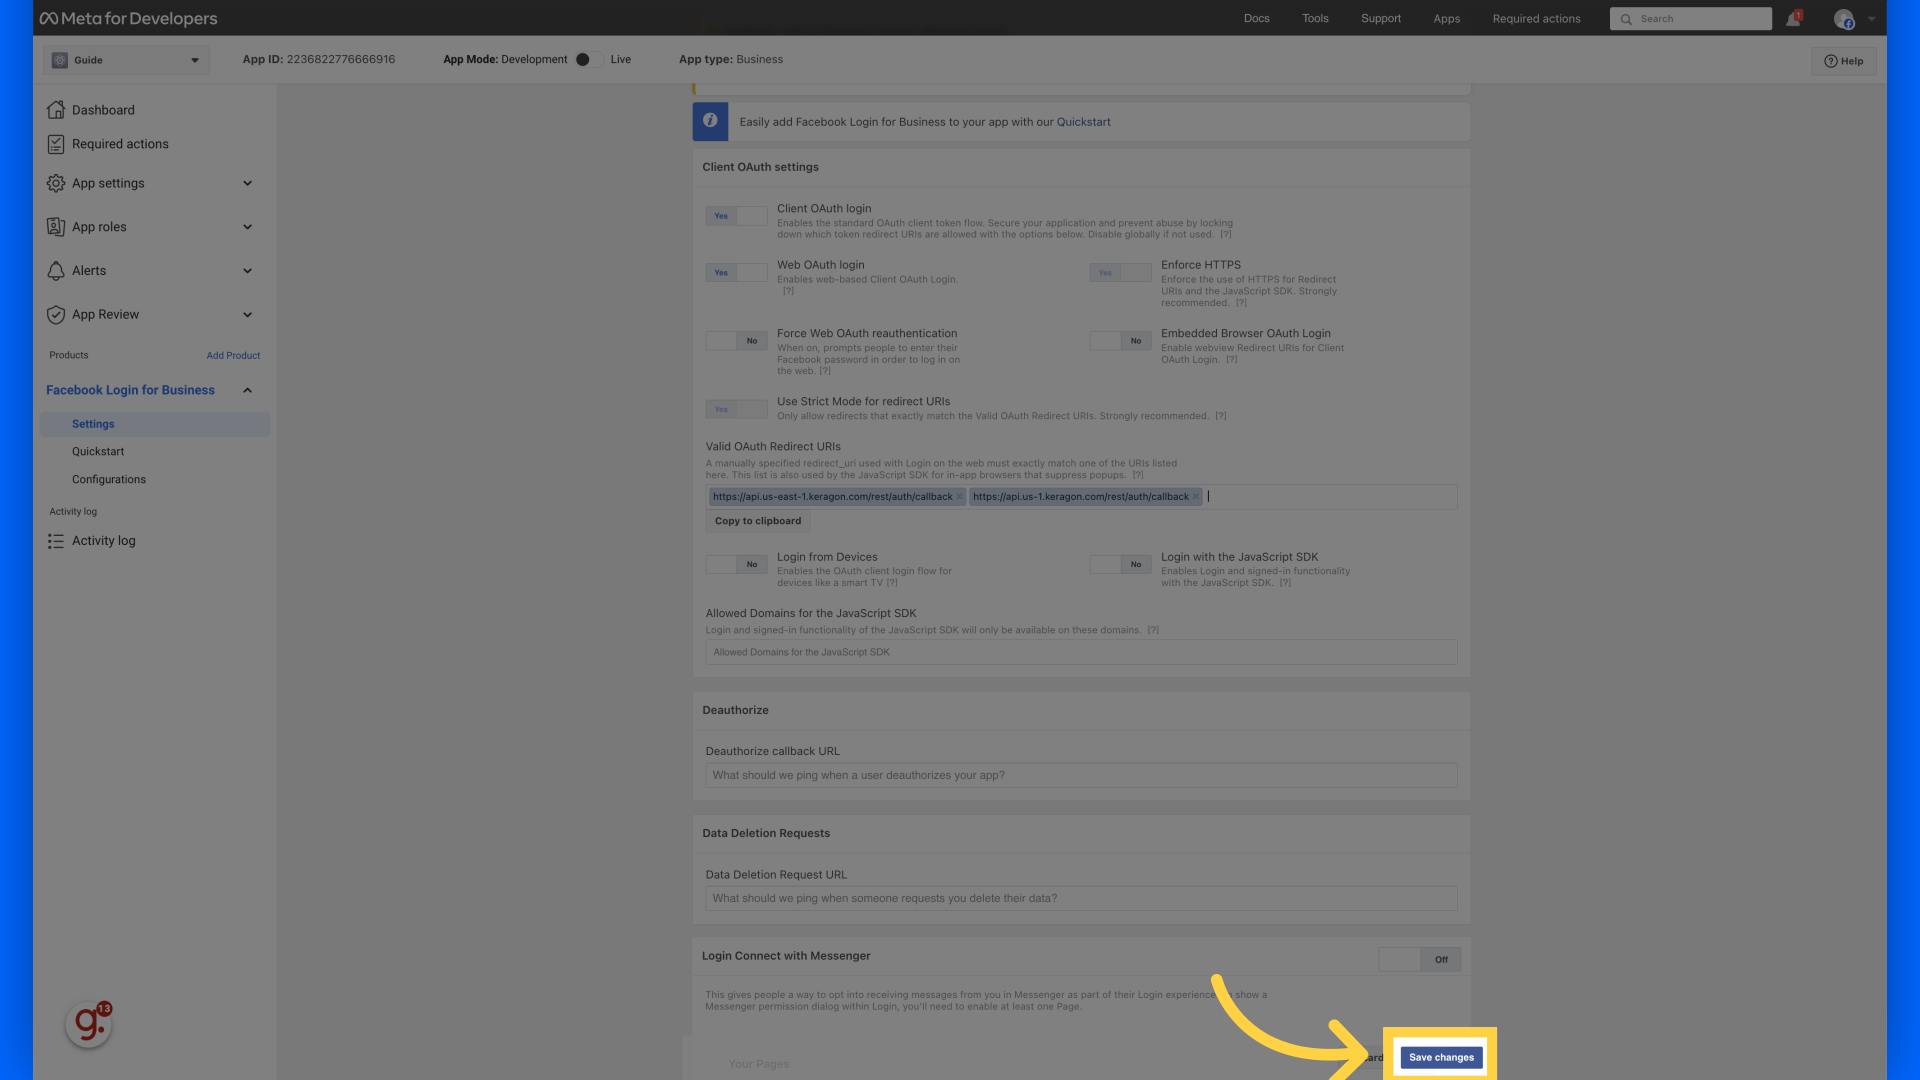Expand Alerts chevron
The height and width of the screenshot is (1080, 1920).
[x=247, y=271]
